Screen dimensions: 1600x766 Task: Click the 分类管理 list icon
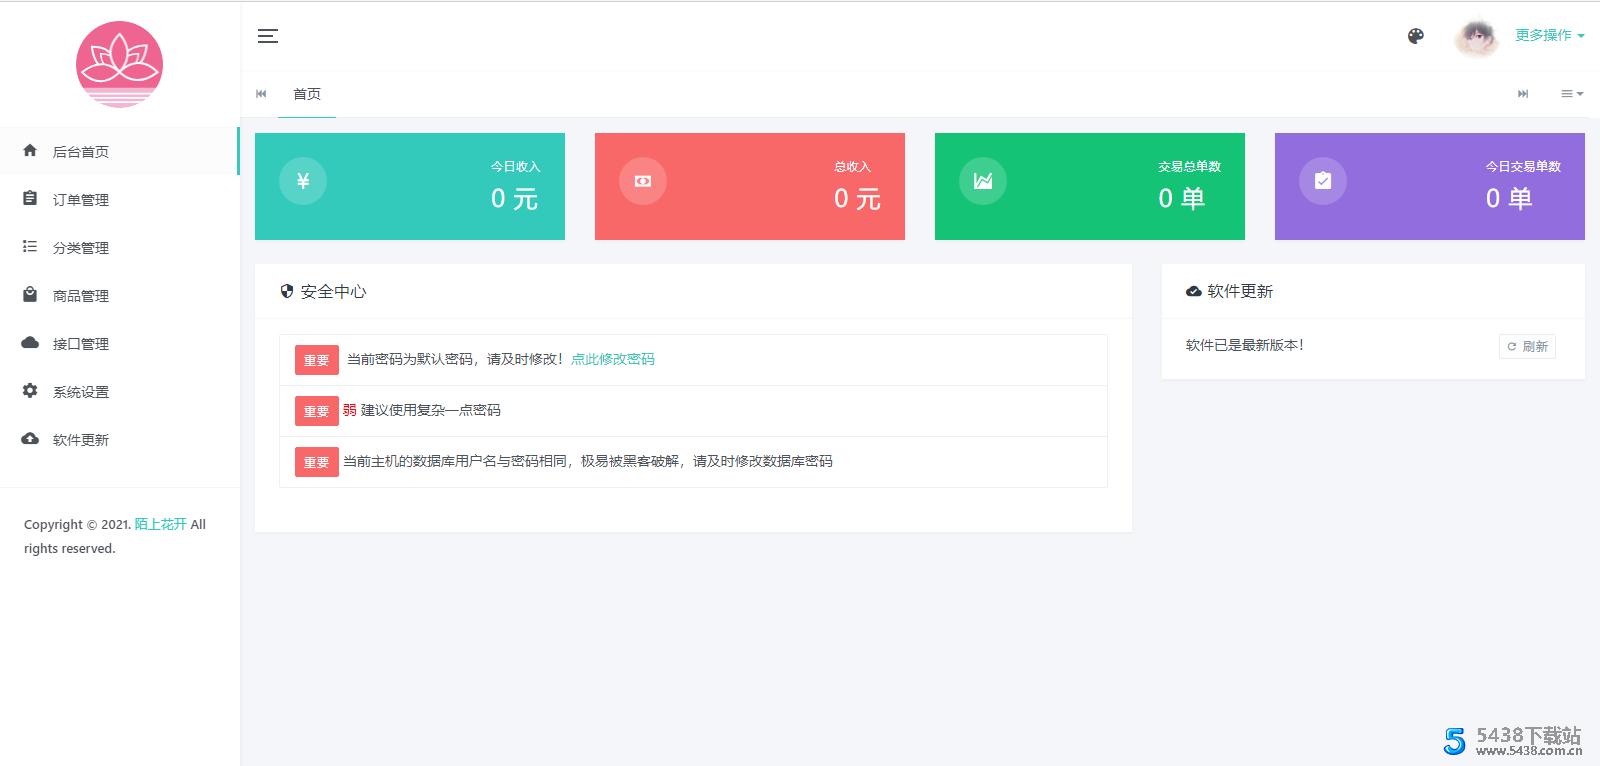(30, 247)
